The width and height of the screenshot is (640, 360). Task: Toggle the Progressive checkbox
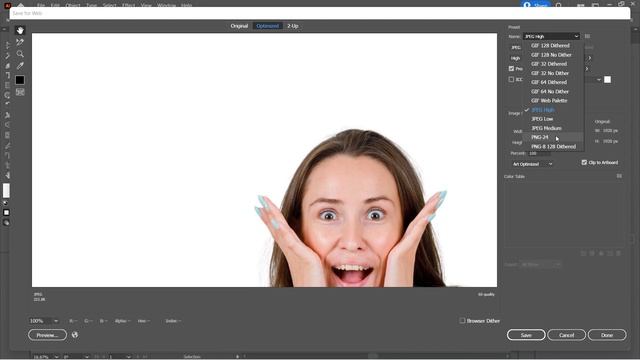point(511,69)
